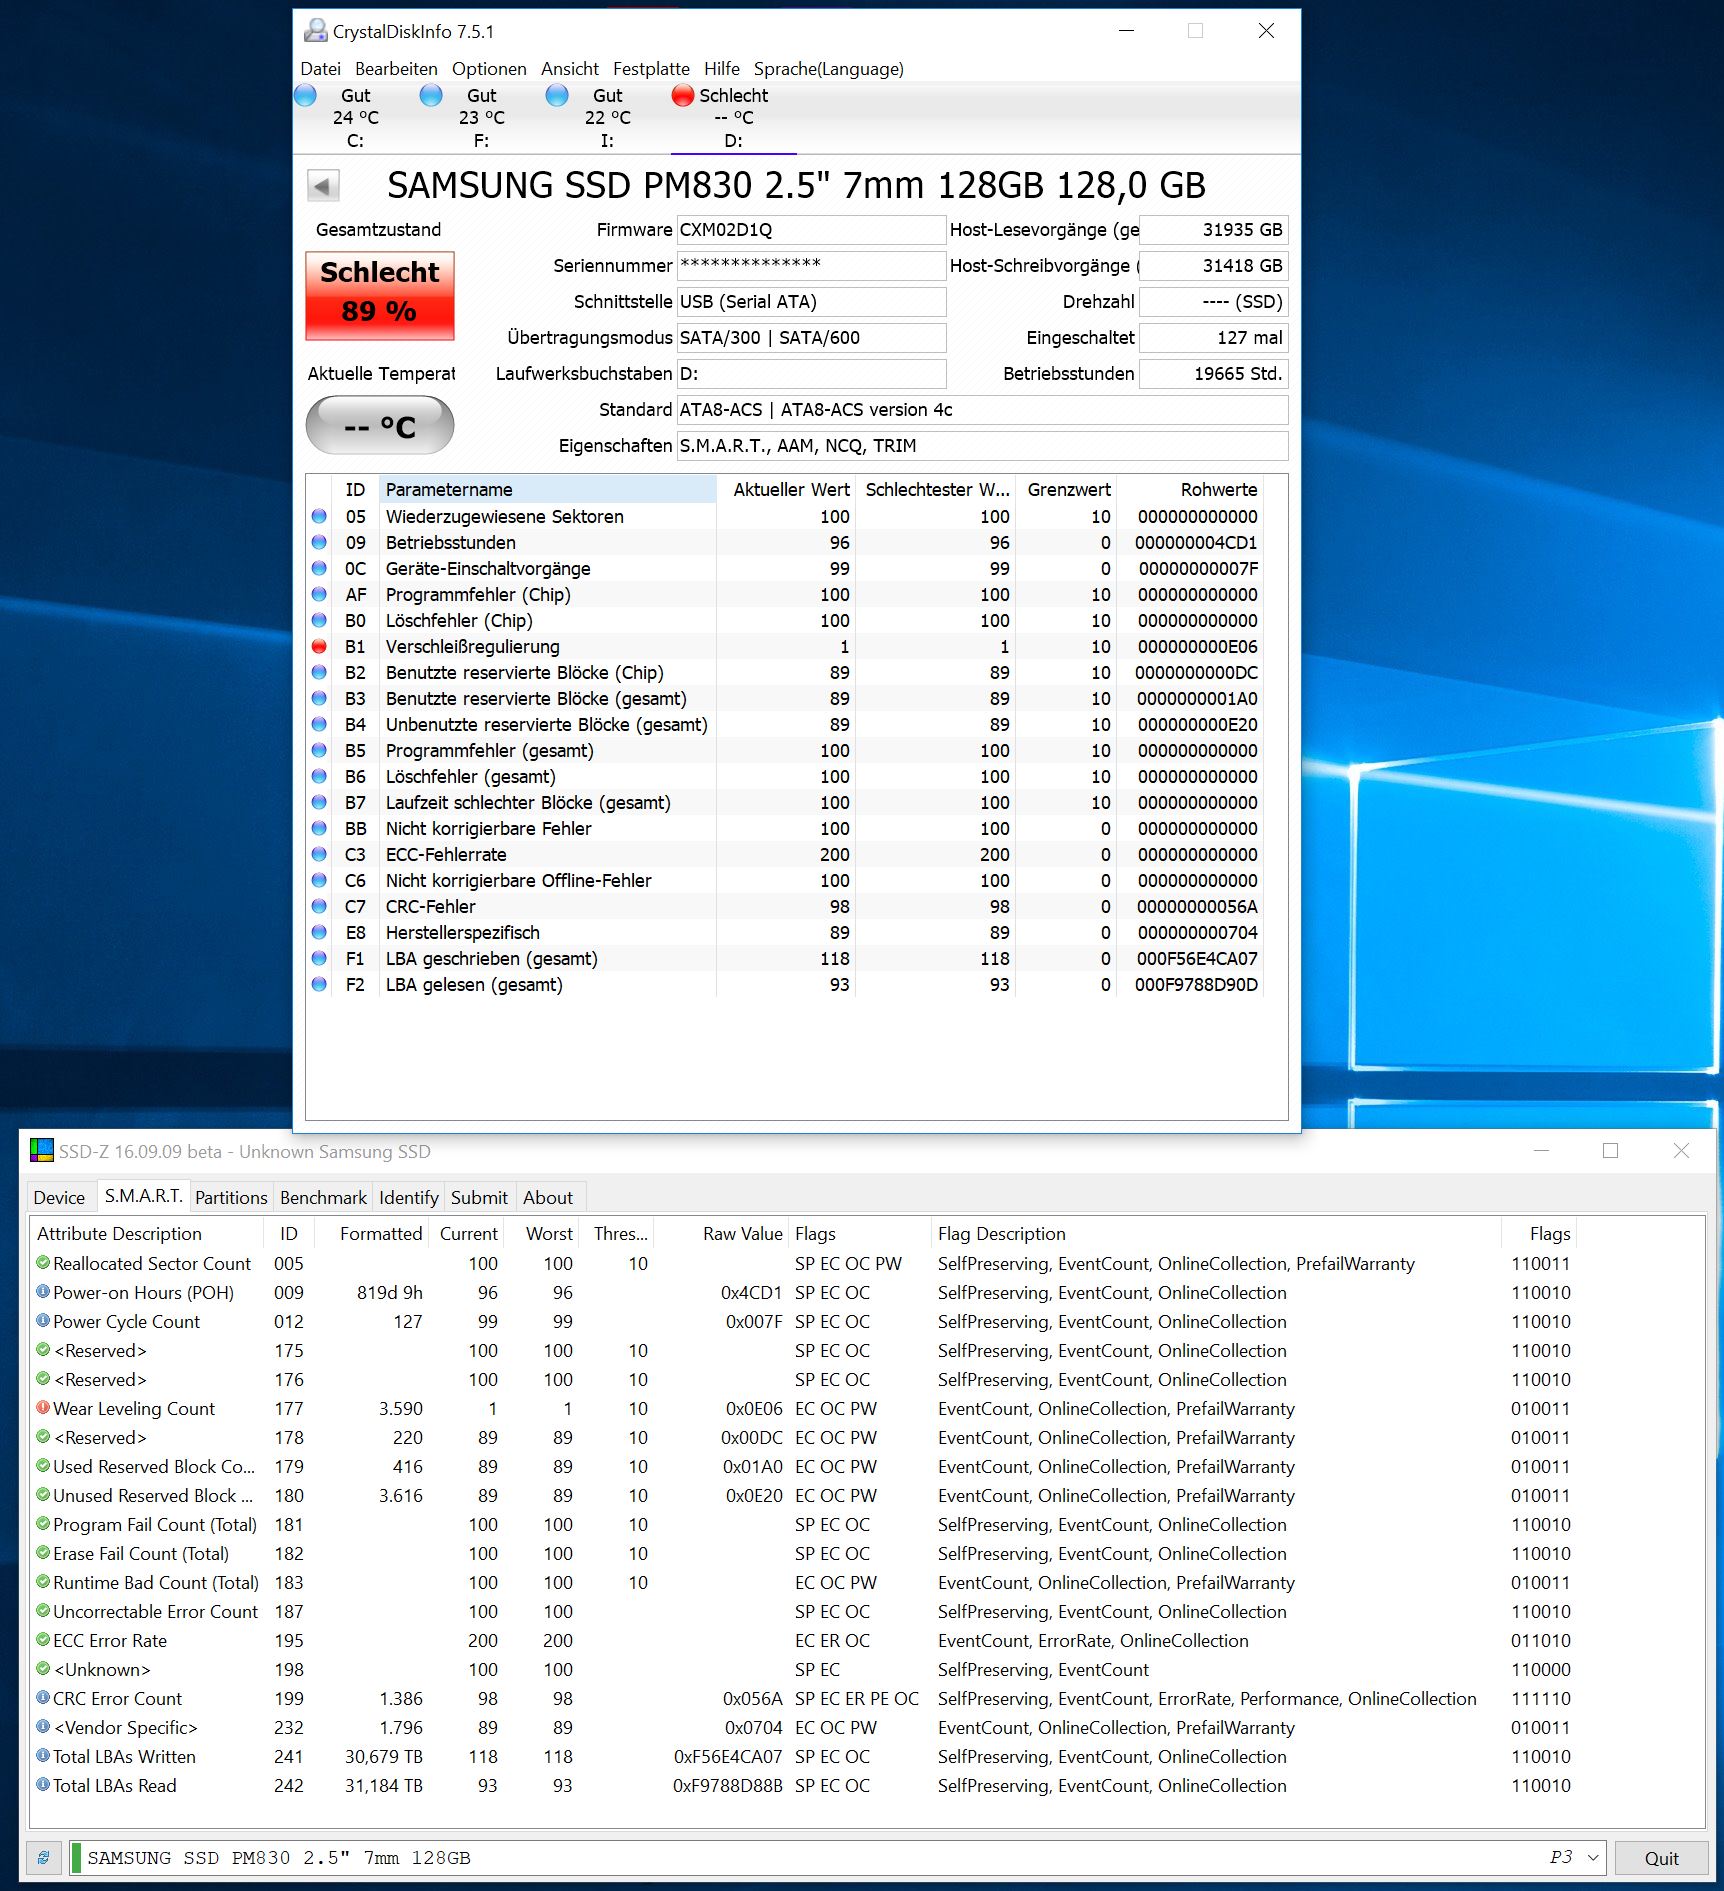
Task: Select the '<Vendor Specific>' row in SSD-Z
Action: pos(805,1727)
